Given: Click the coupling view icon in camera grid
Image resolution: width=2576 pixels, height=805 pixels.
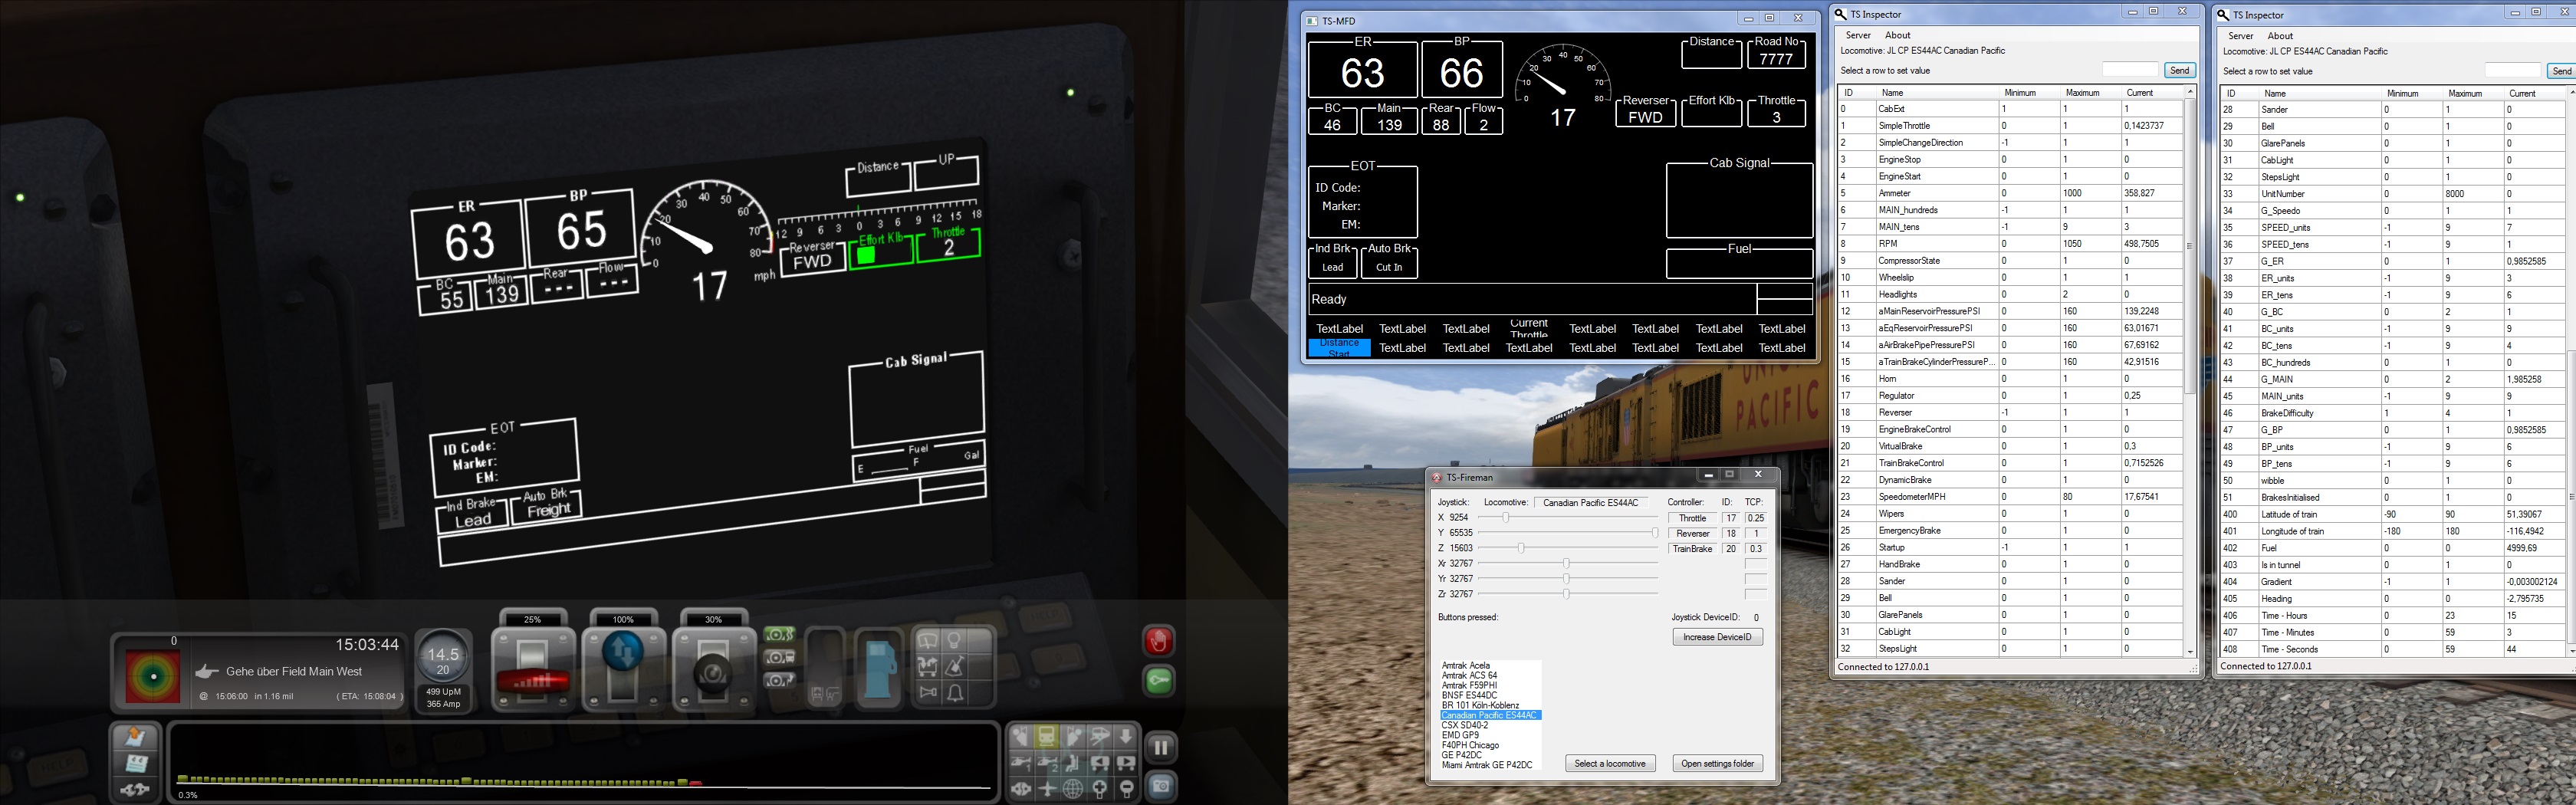Looking at the screenshot, I should point(1020,789).
